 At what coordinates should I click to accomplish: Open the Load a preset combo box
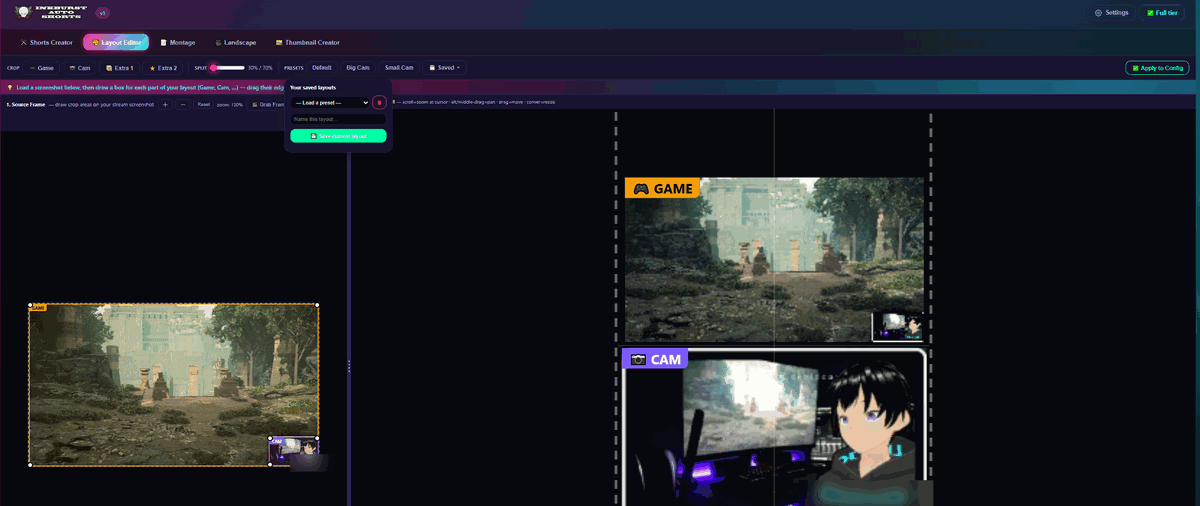point(330,102)
